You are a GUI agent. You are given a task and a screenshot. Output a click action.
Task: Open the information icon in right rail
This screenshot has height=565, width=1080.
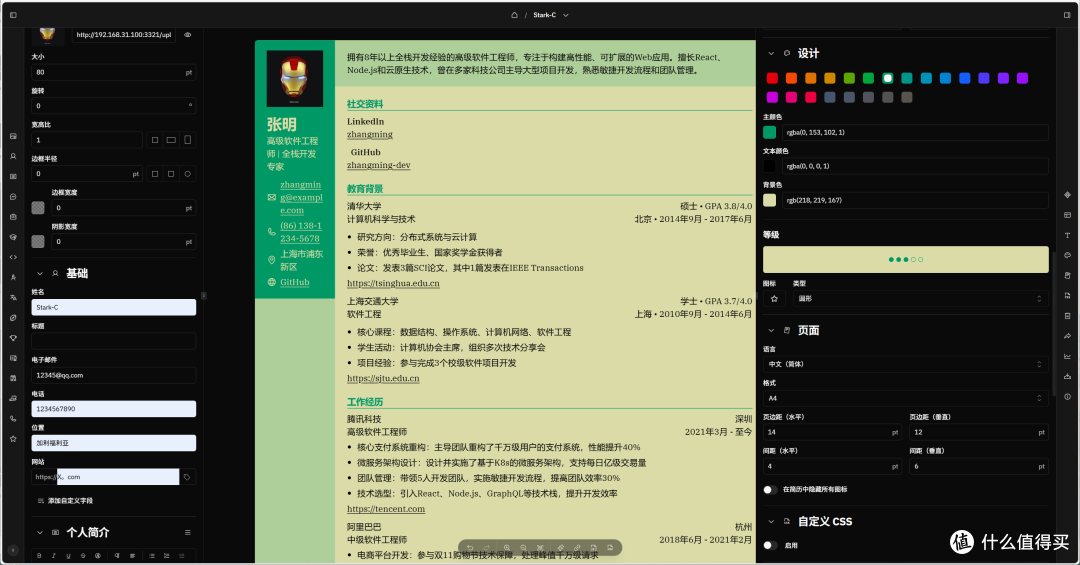point(1067,397)
